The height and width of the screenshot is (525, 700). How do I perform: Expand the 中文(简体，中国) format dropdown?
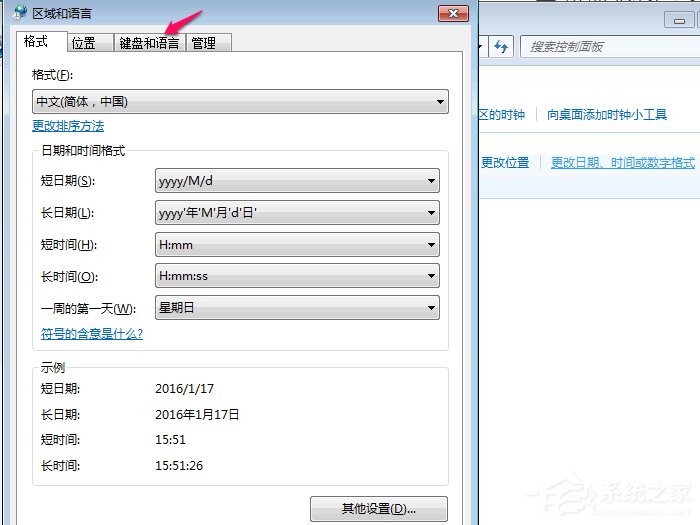click(x=240, y=102)
